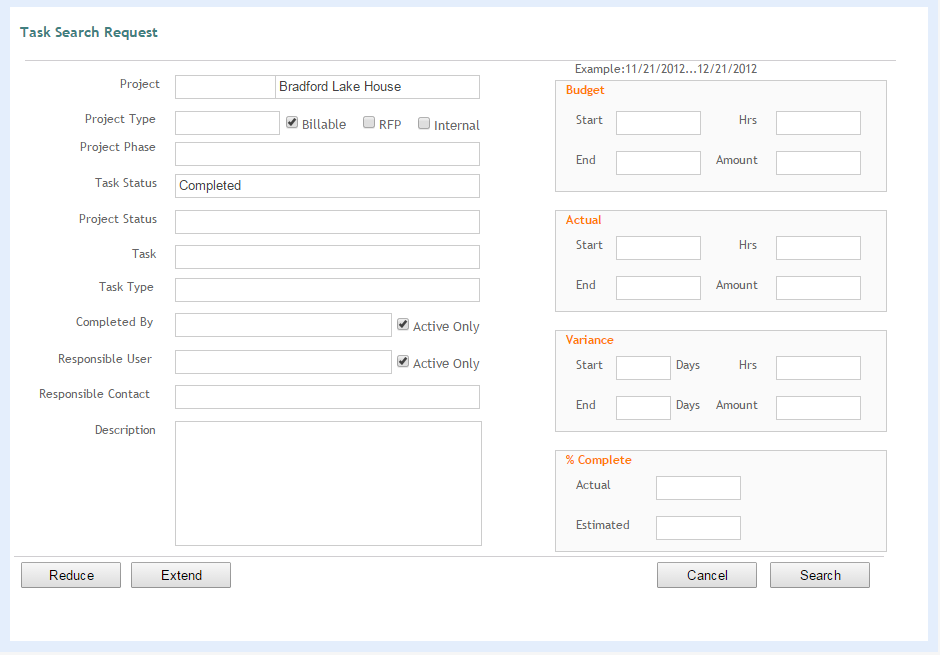Select the Budget Start date field

[x=658, y=123]
